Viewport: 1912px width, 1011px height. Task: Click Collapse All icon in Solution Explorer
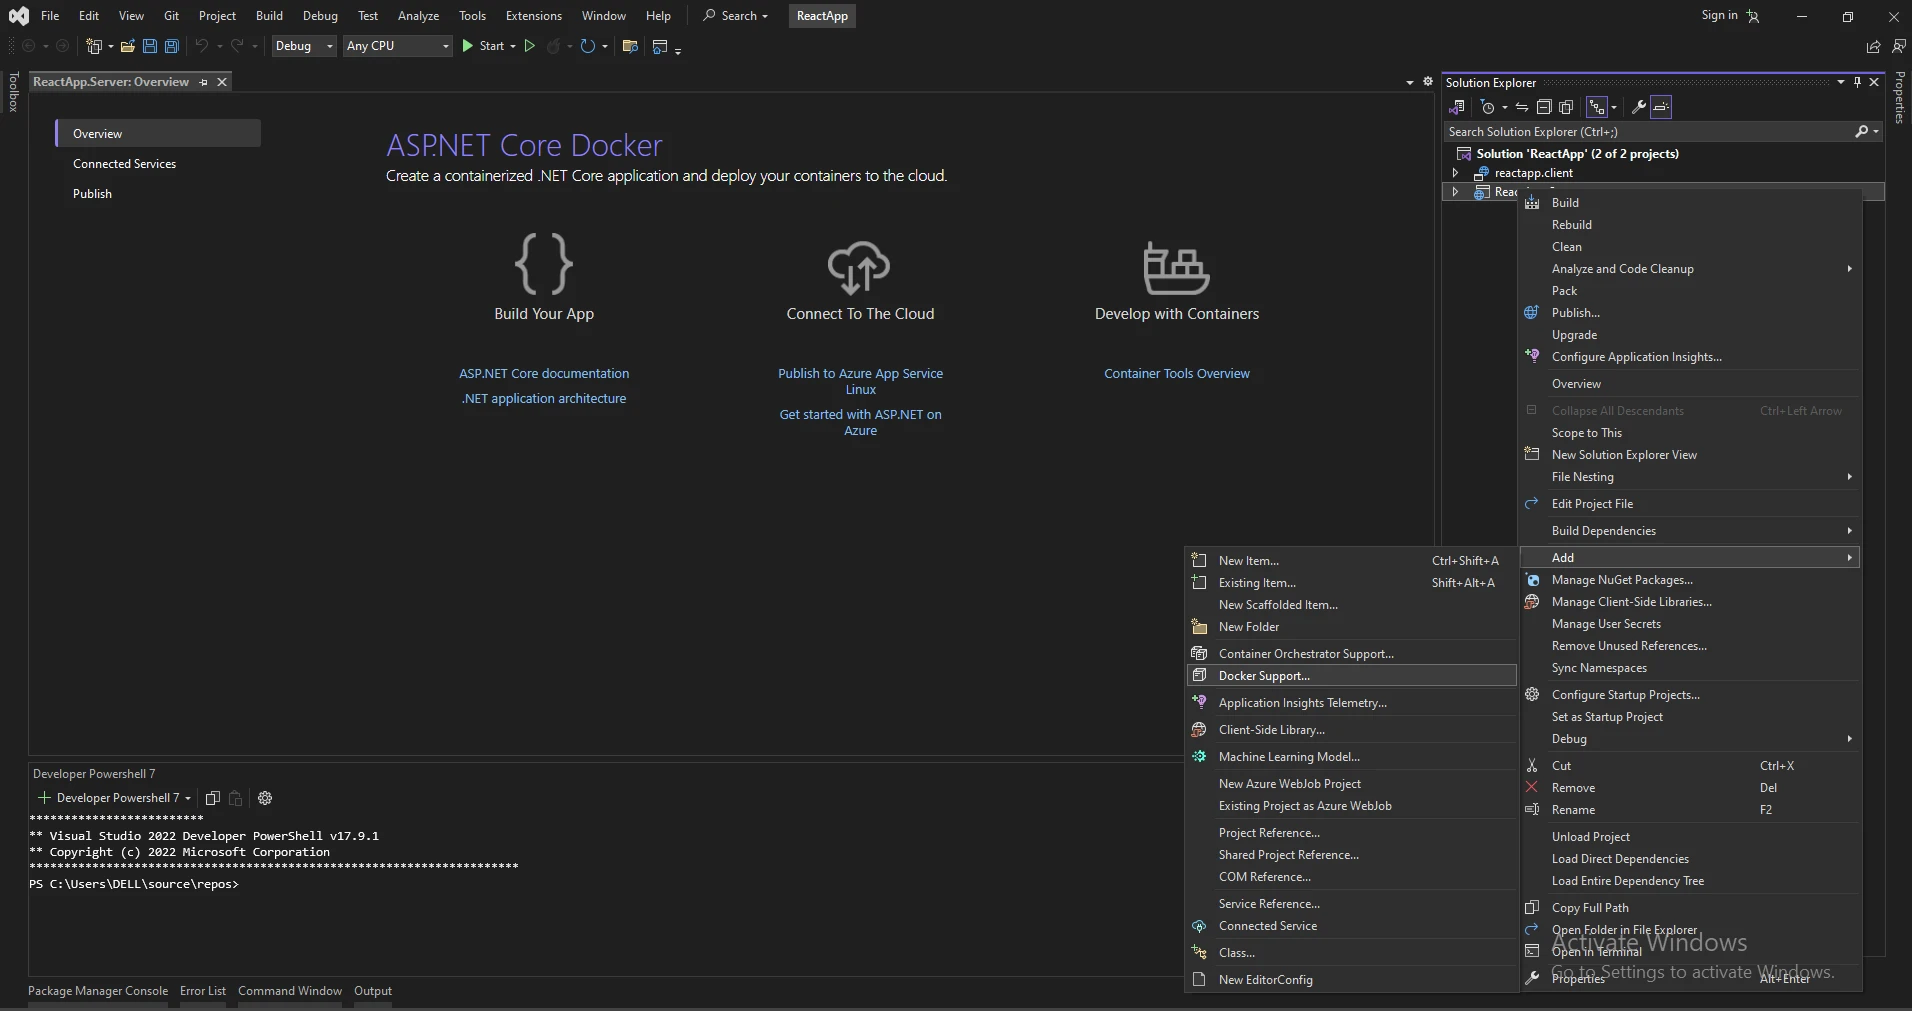click(x=1544, y=107)
